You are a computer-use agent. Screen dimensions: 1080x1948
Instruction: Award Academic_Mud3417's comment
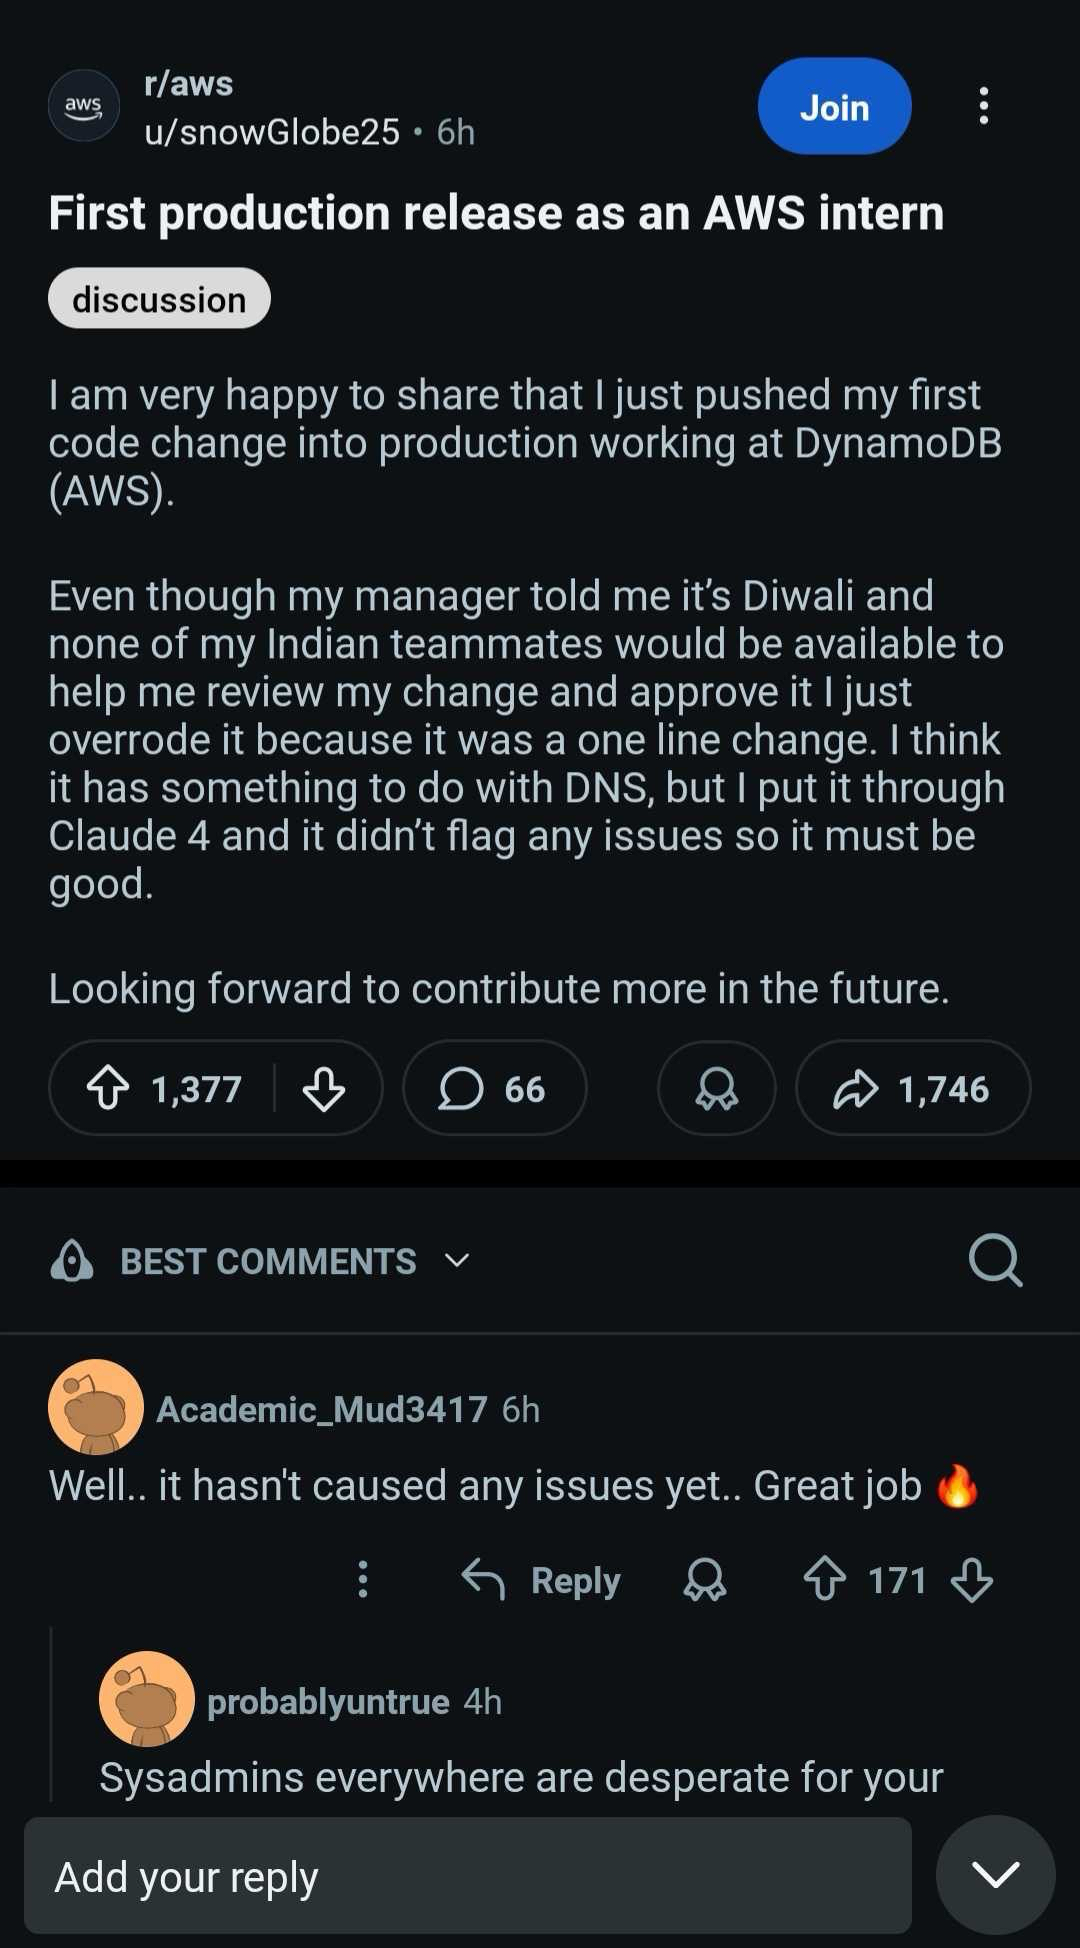[x=705, y=1580]
